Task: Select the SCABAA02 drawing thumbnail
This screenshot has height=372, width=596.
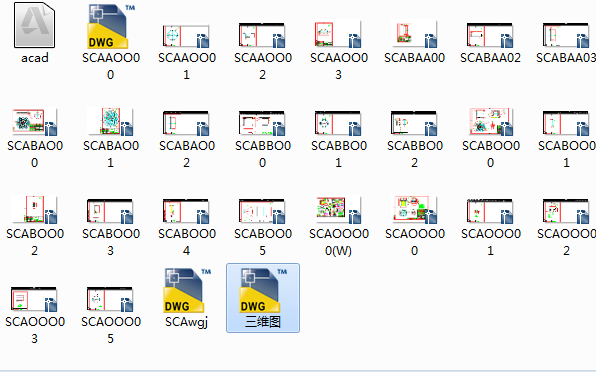Action: (490, 35)
